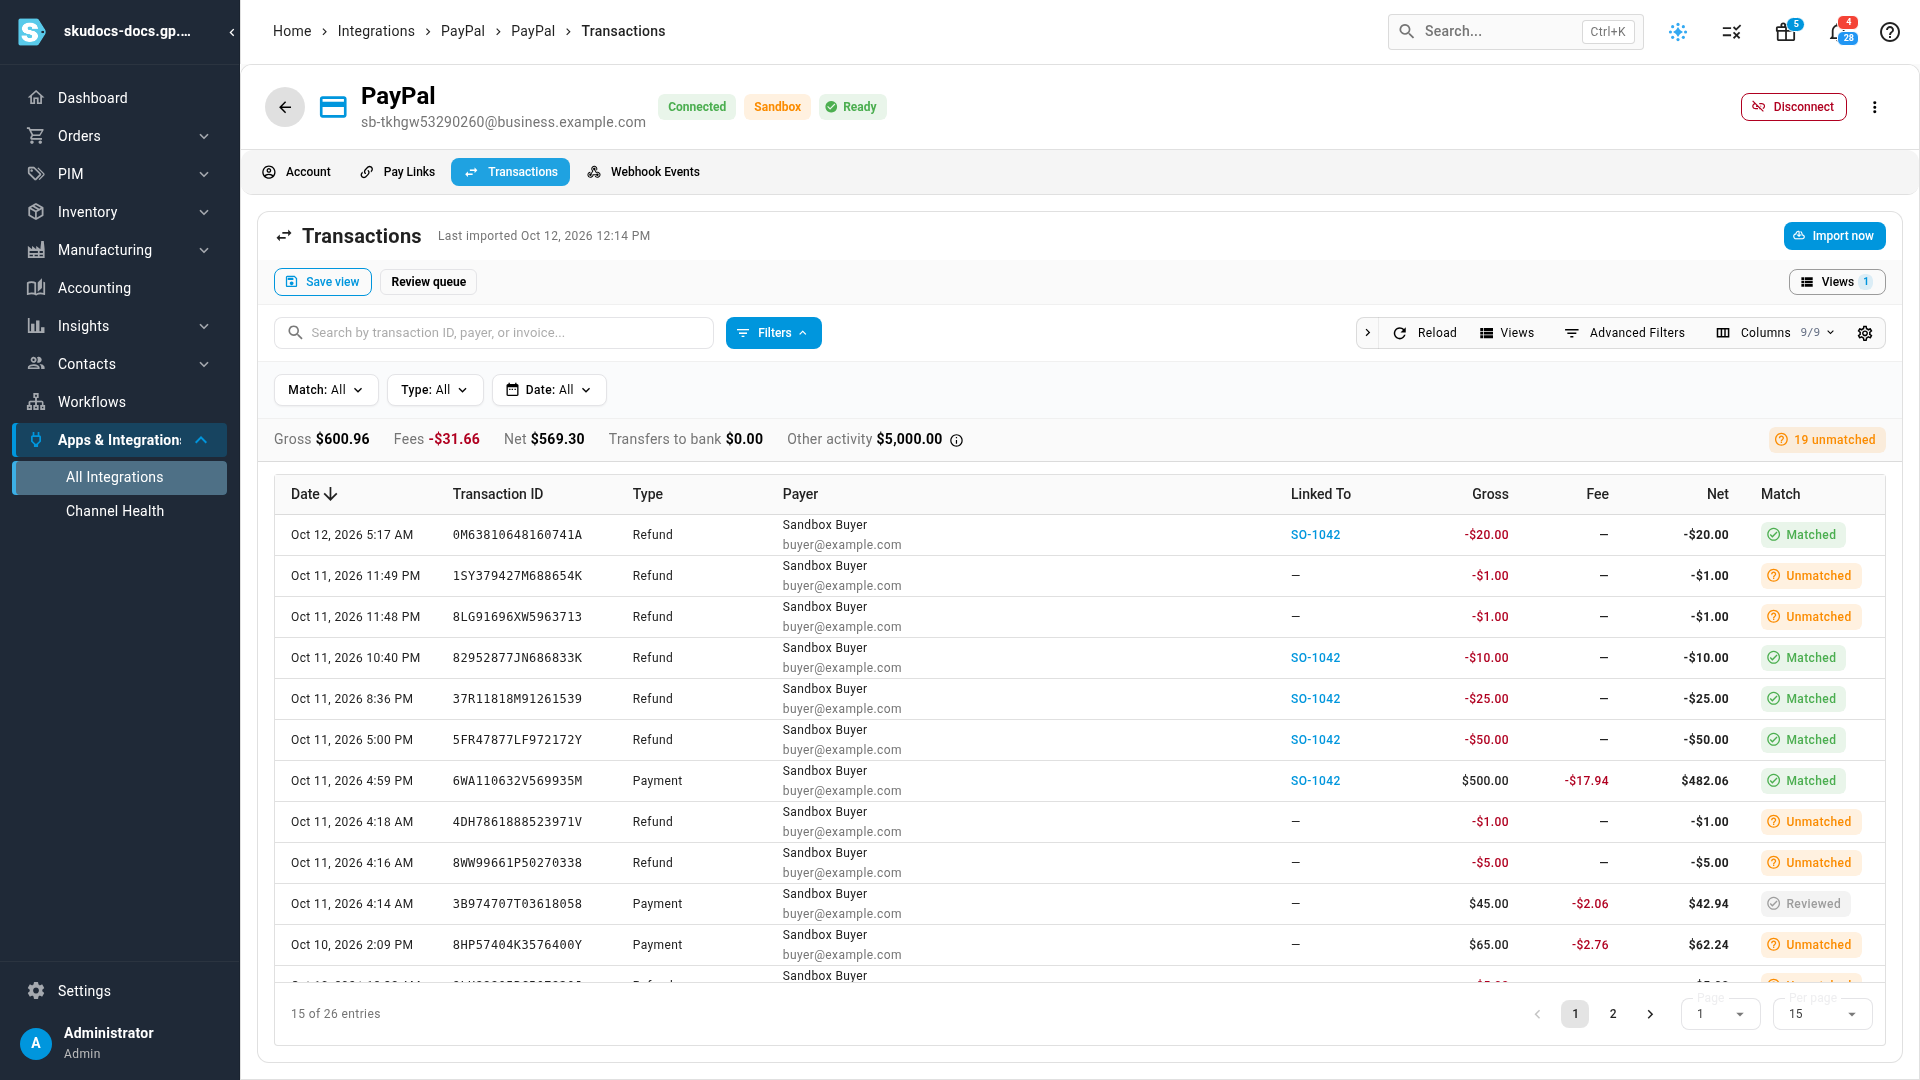Image resolution: width=1920 pixels, height=1080 pixels.
Task: Open the help question mark icon
Action: [x=1890, y=32]
